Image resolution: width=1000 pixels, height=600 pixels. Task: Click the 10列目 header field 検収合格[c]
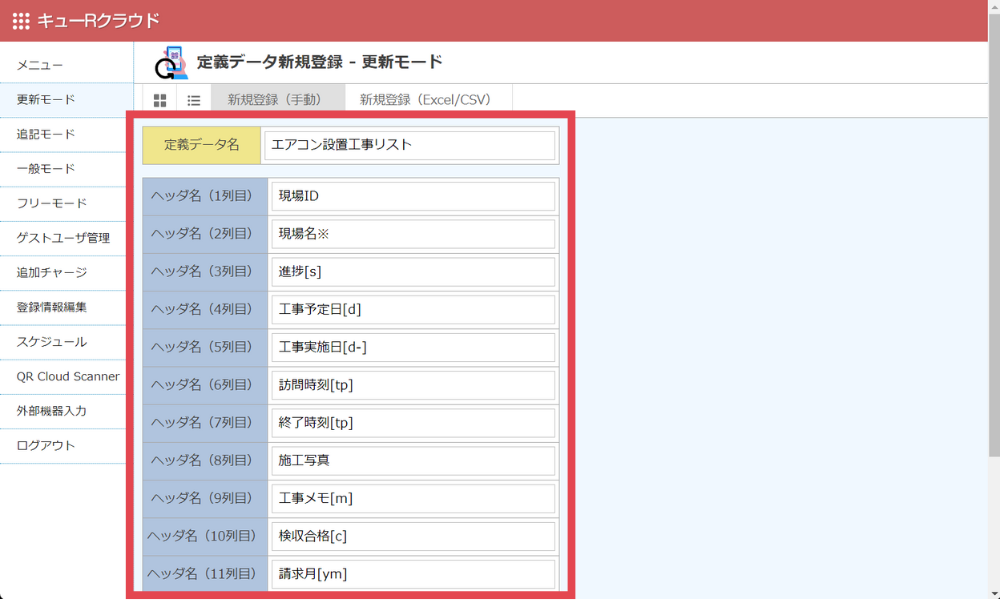tap(413, 536)
